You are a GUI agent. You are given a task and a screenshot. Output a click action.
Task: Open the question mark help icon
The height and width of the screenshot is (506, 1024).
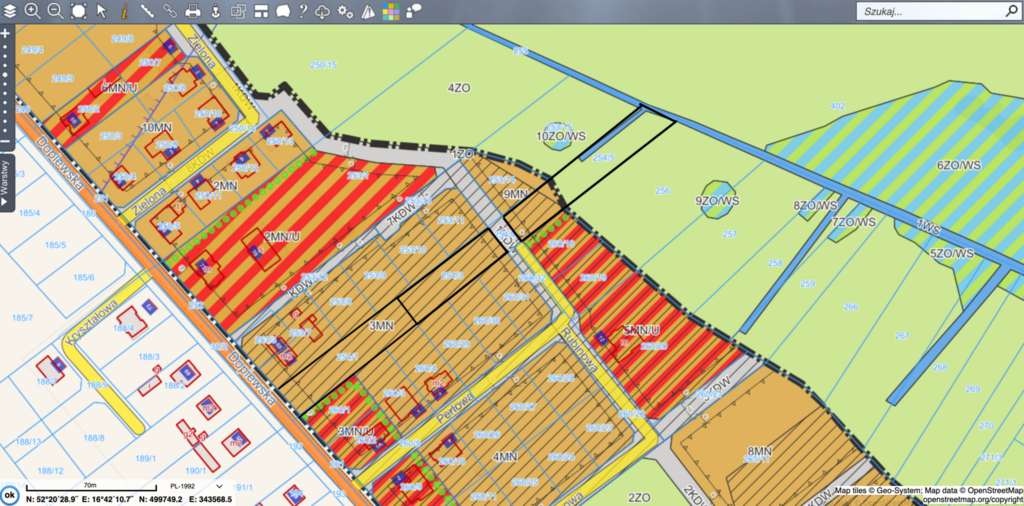(302, 11)
